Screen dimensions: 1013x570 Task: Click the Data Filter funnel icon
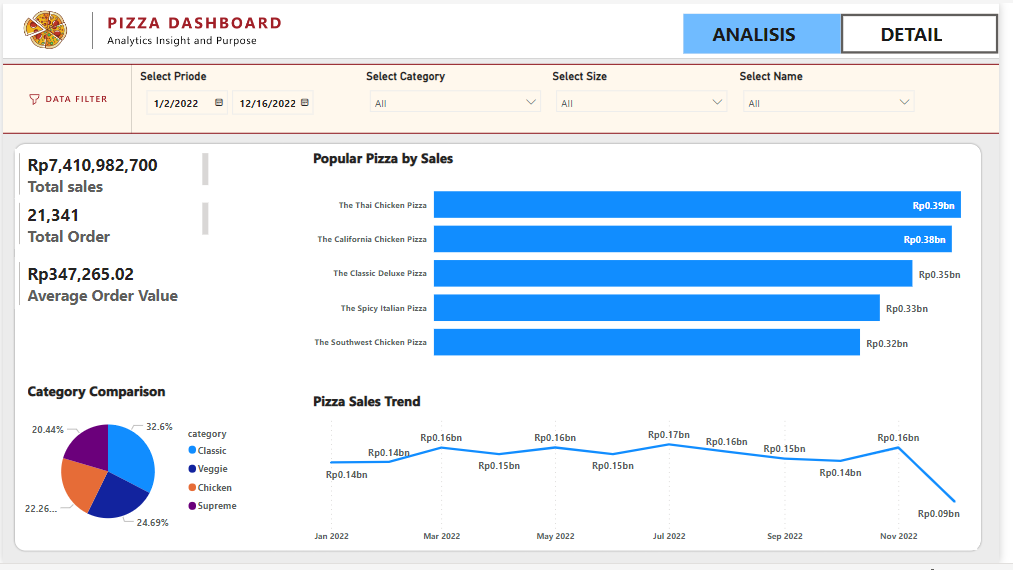[x=34, y=100]
